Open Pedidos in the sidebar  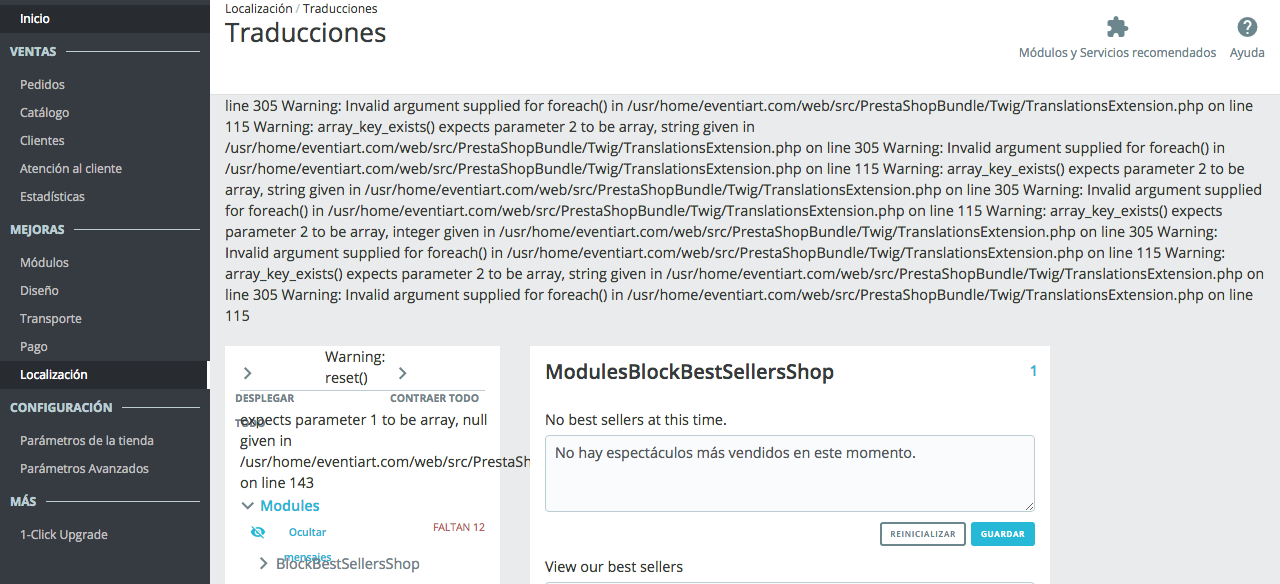[x=42, y=85]
